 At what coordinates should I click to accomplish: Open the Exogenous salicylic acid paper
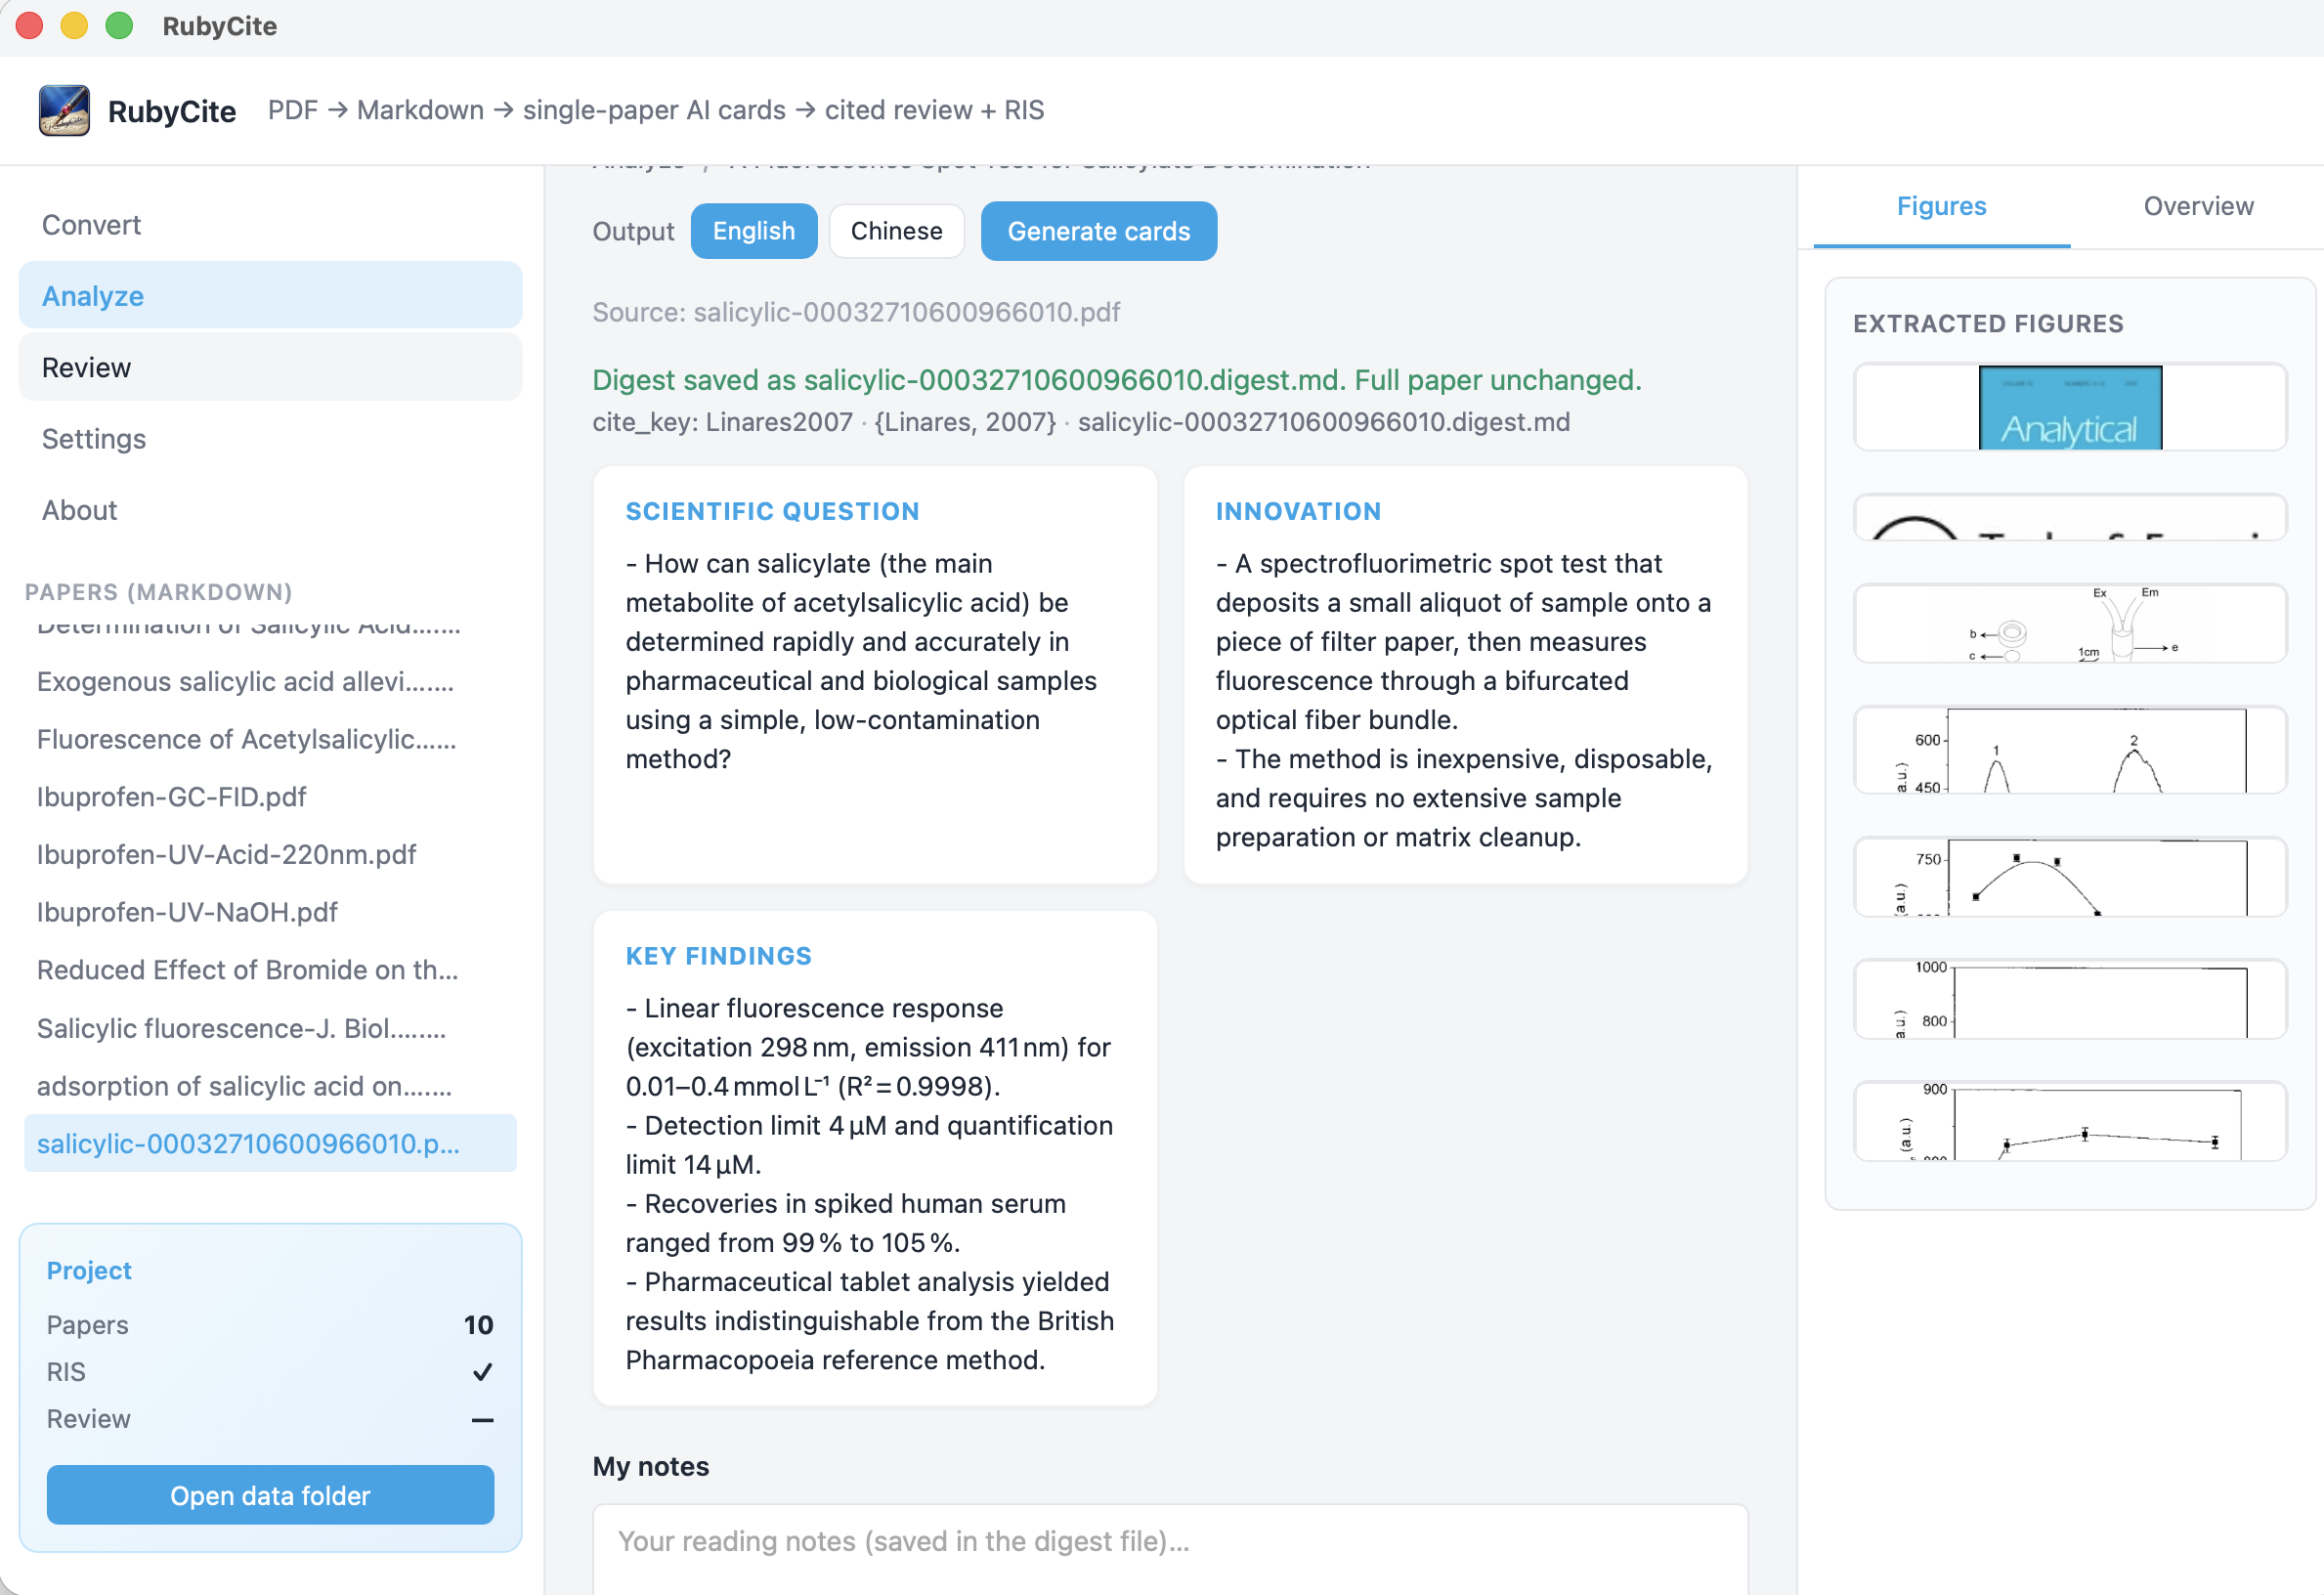pos(270,681)
